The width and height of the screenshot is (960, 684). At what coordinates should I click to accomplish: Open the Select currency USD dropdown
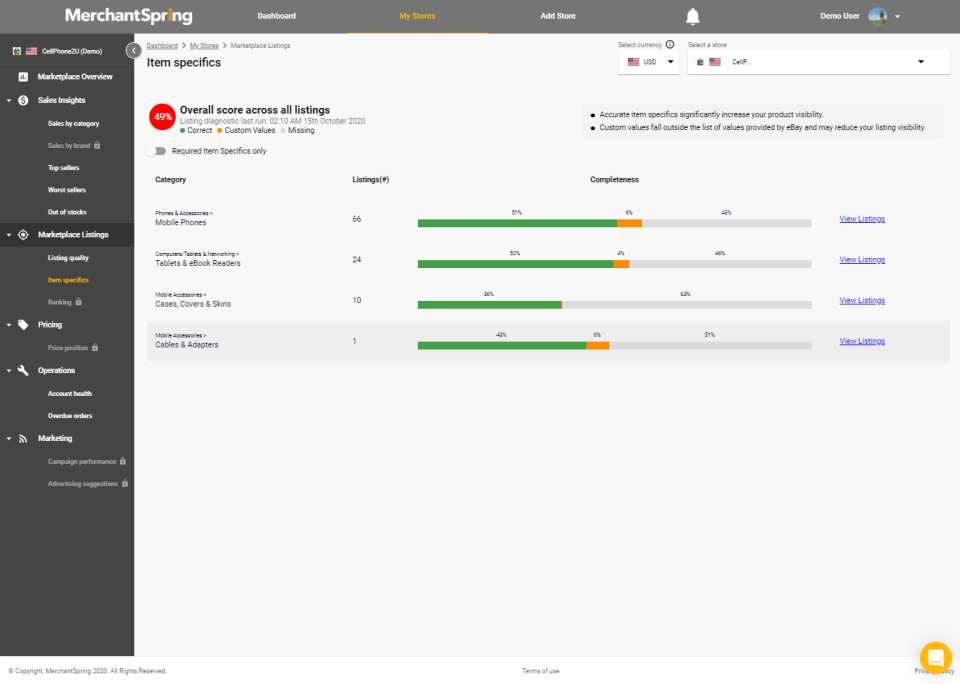click(648, 61)
